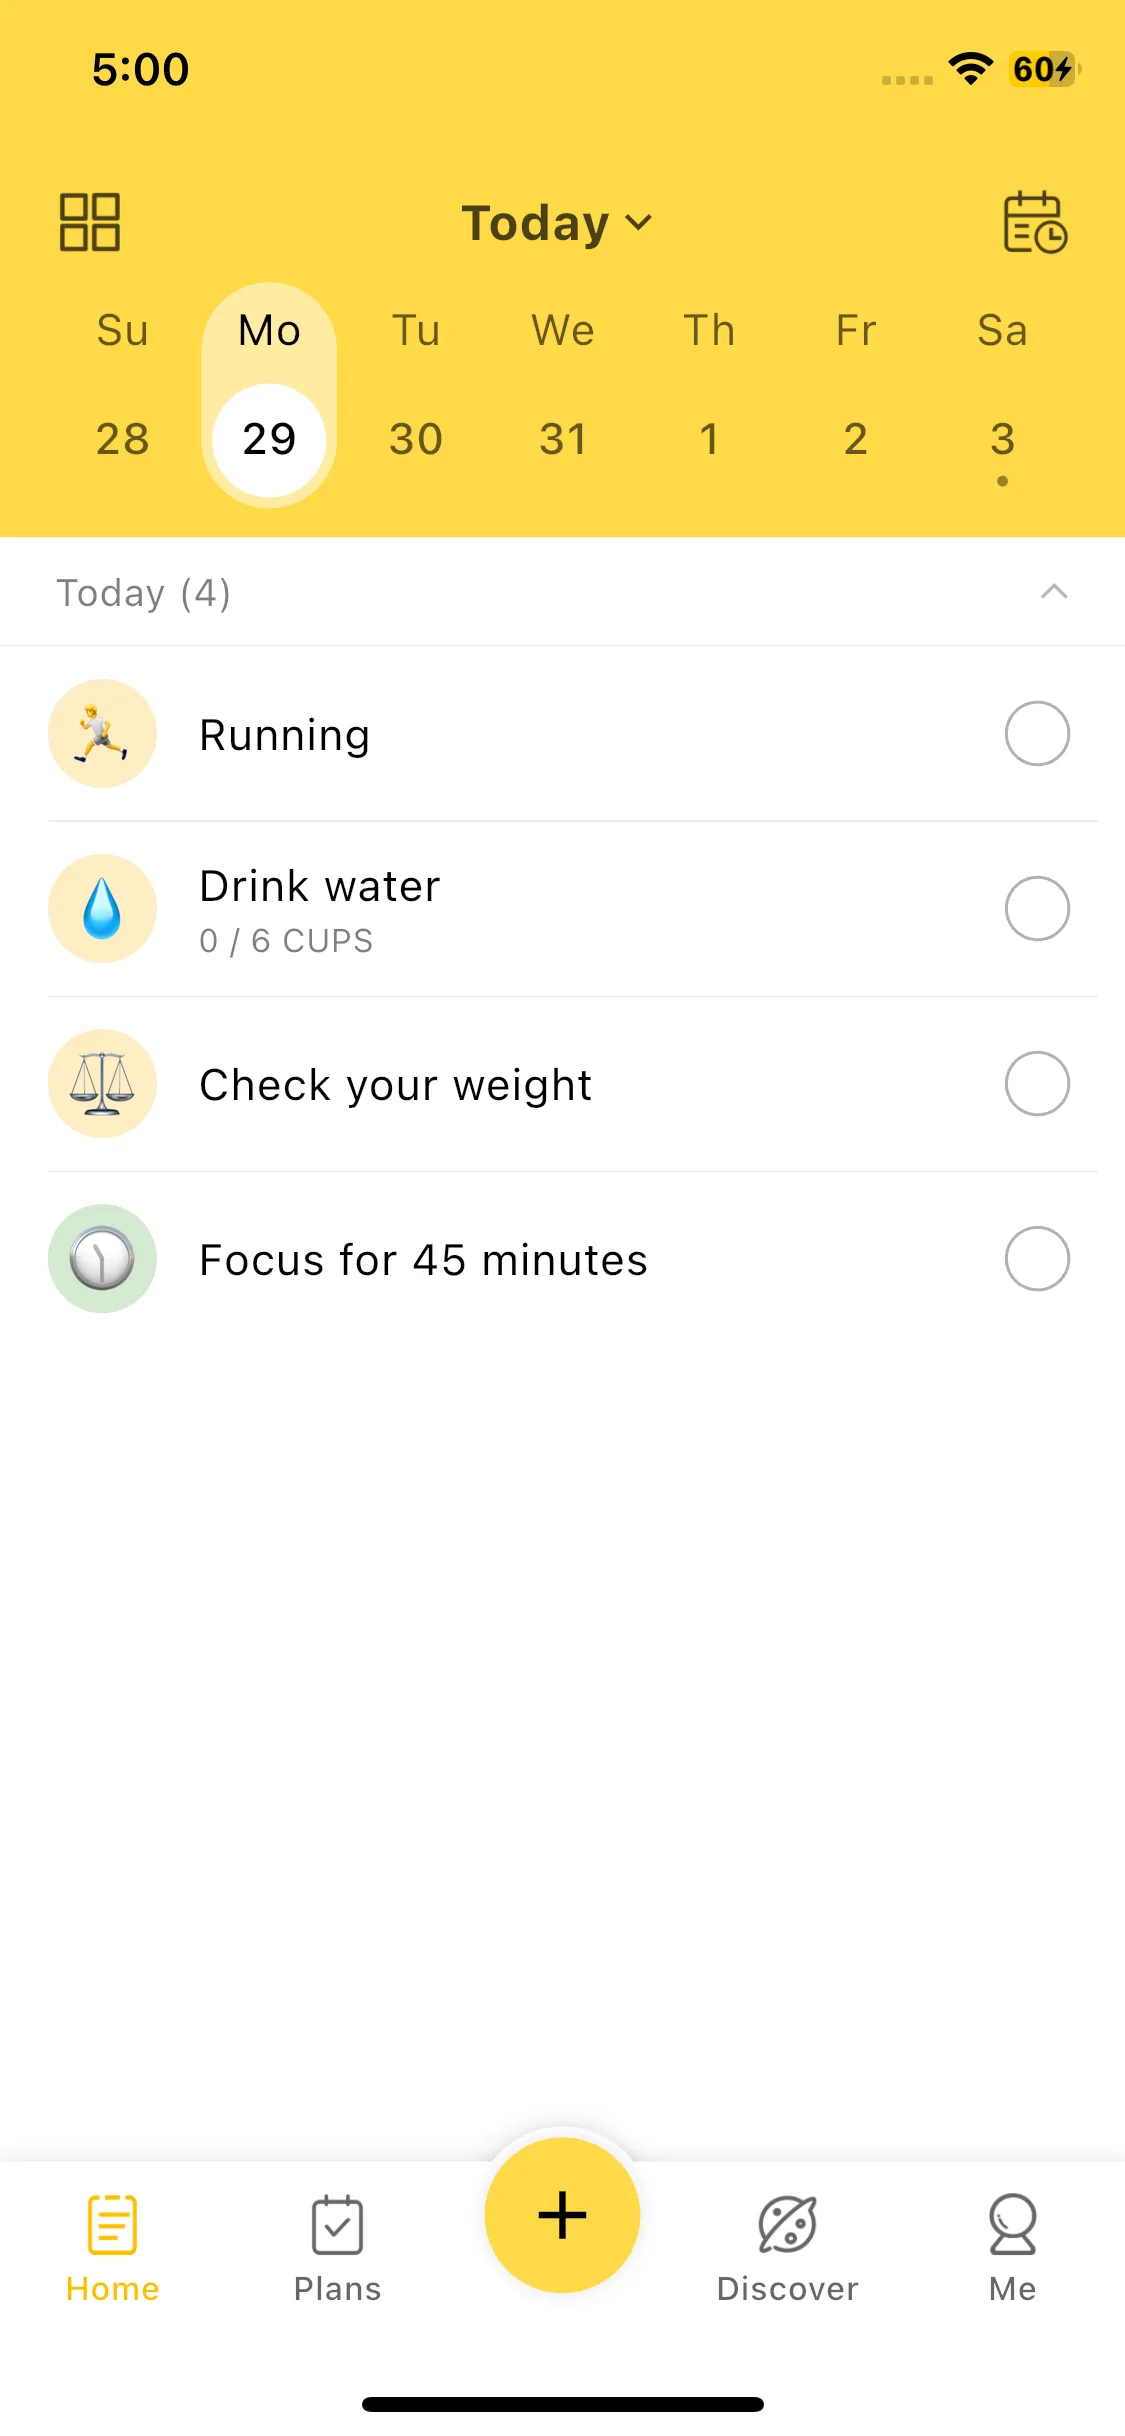1125x2436 pixels.
Task: Collapse the Today (4) section
Action: pyautogui.click(x=1053, y=592)
